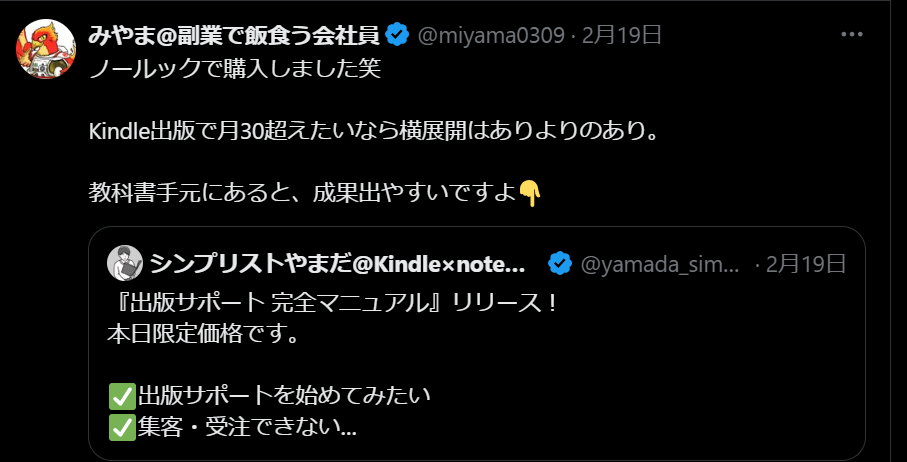Click the Kindle出版で月30超えたい sentence

(374, 132)
